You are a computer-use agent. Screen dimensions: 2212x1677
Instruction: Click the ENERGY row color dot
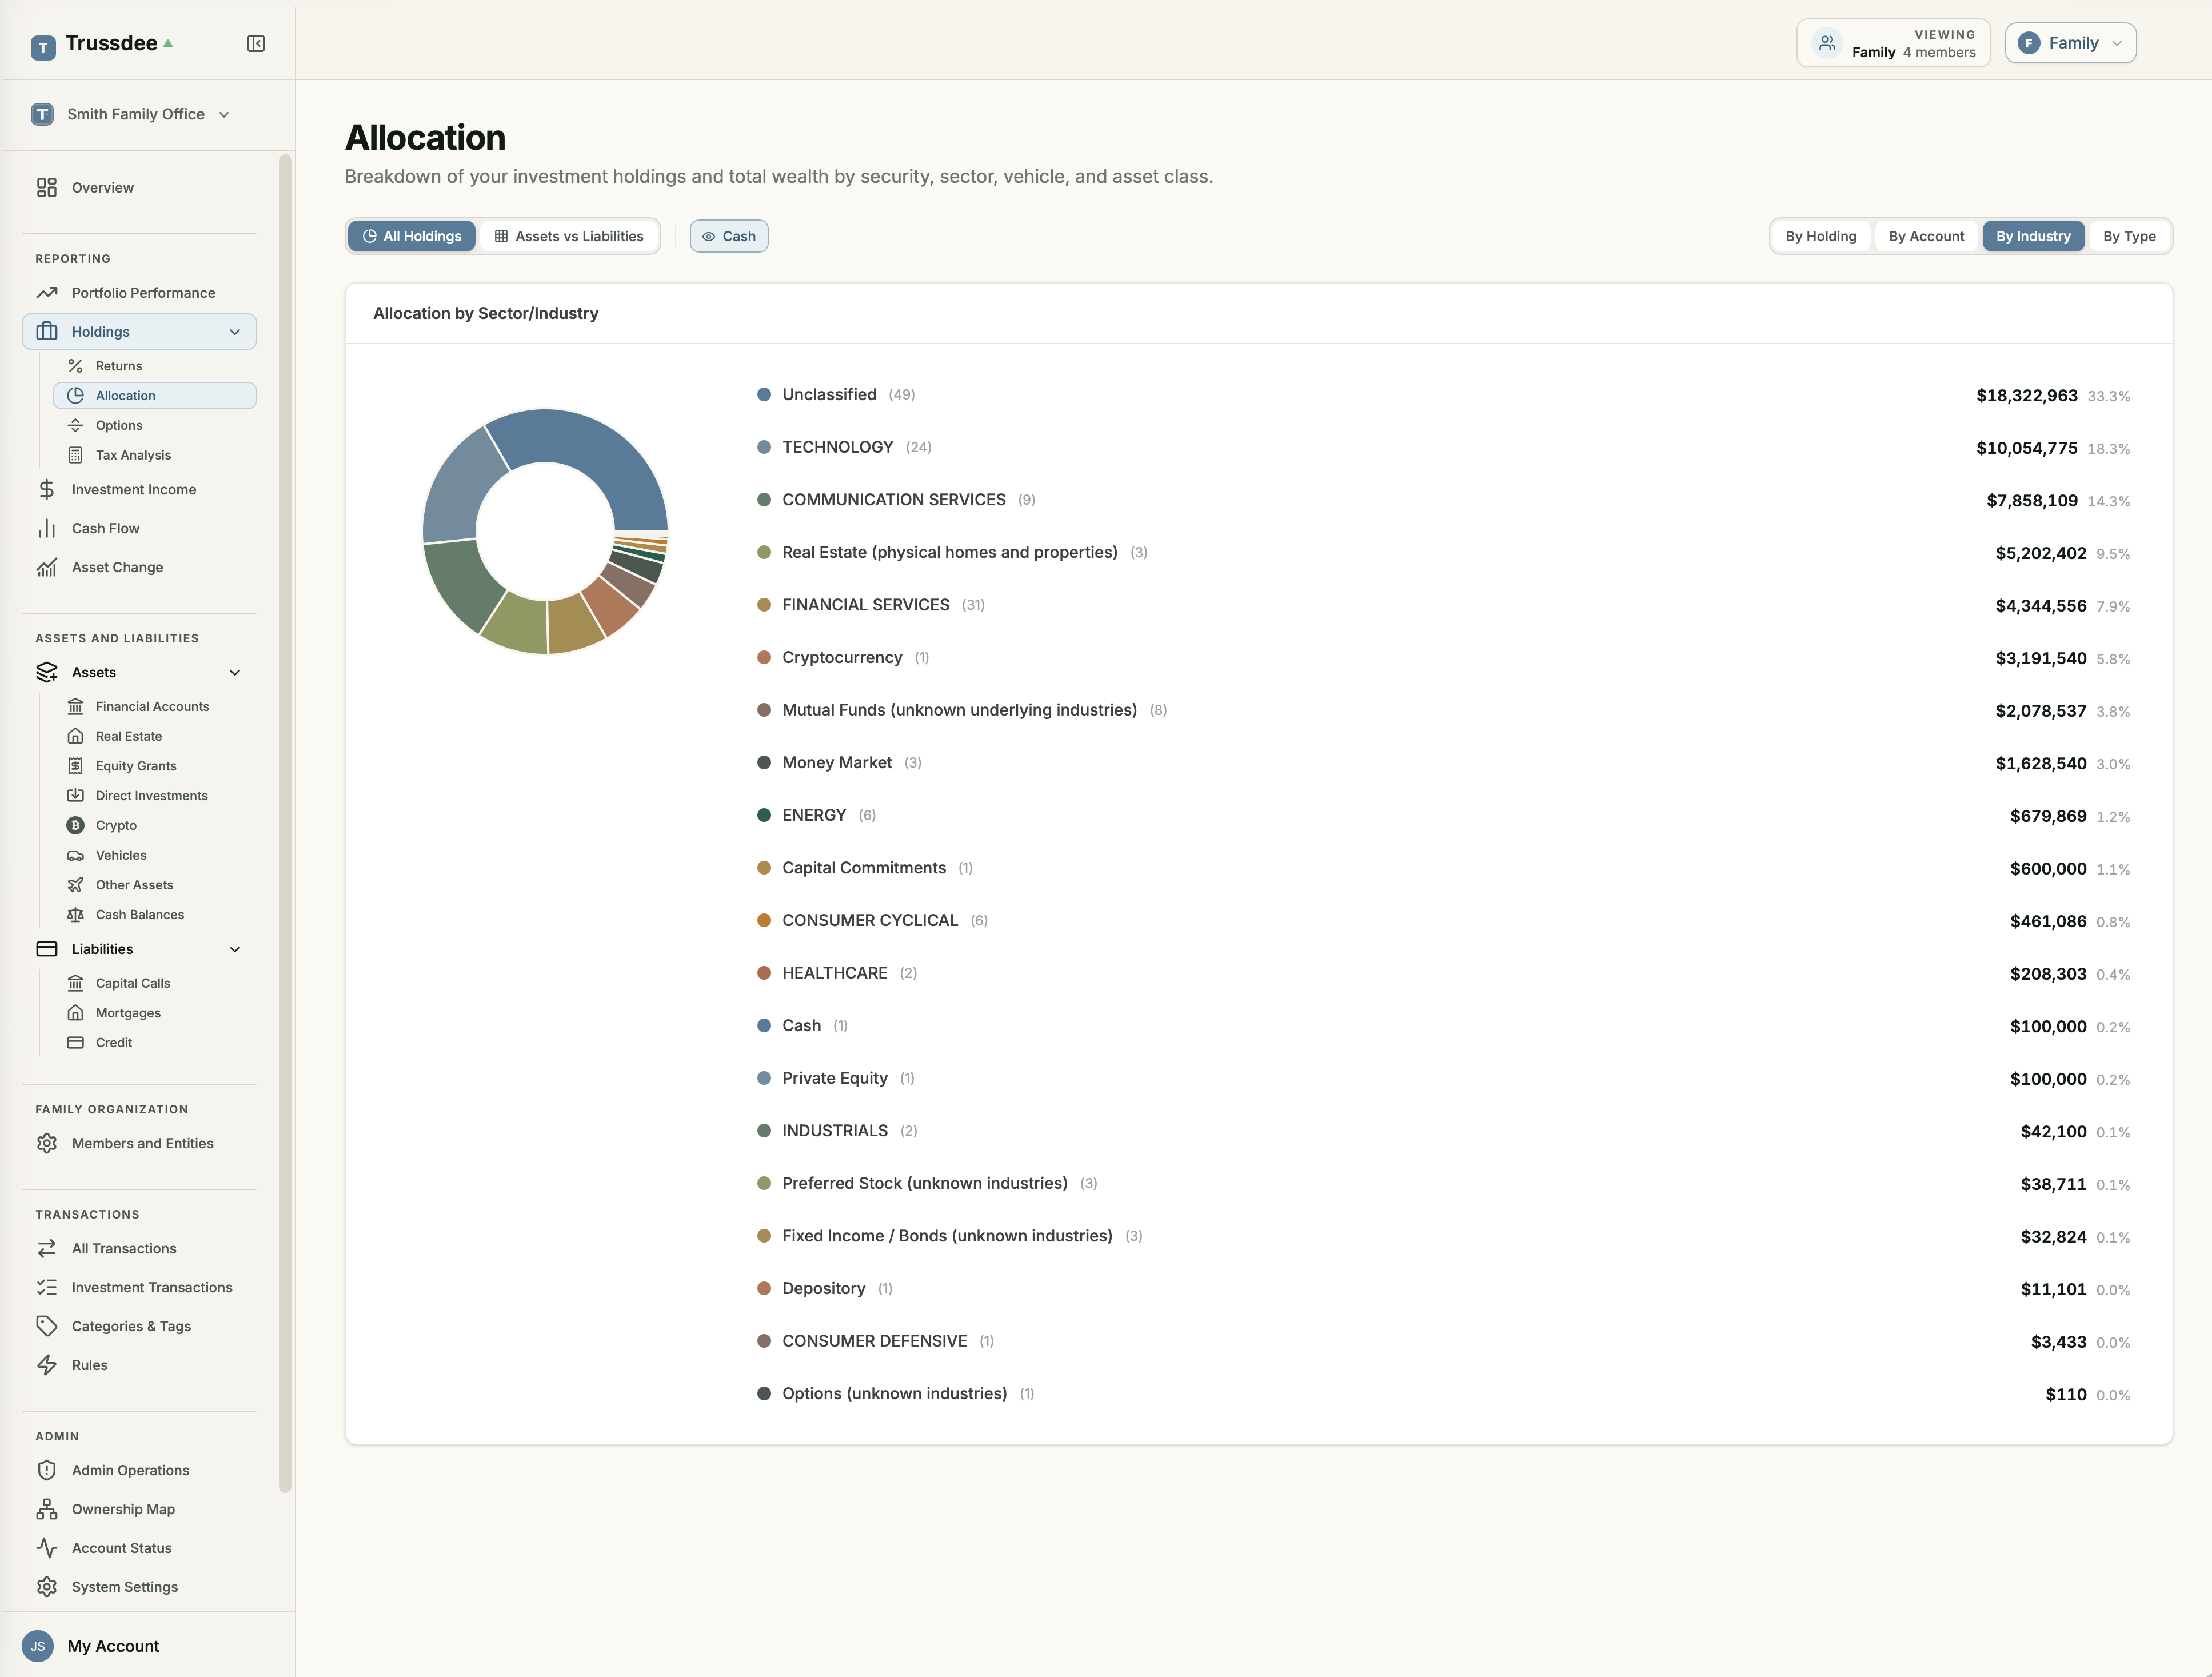(764, 816)
